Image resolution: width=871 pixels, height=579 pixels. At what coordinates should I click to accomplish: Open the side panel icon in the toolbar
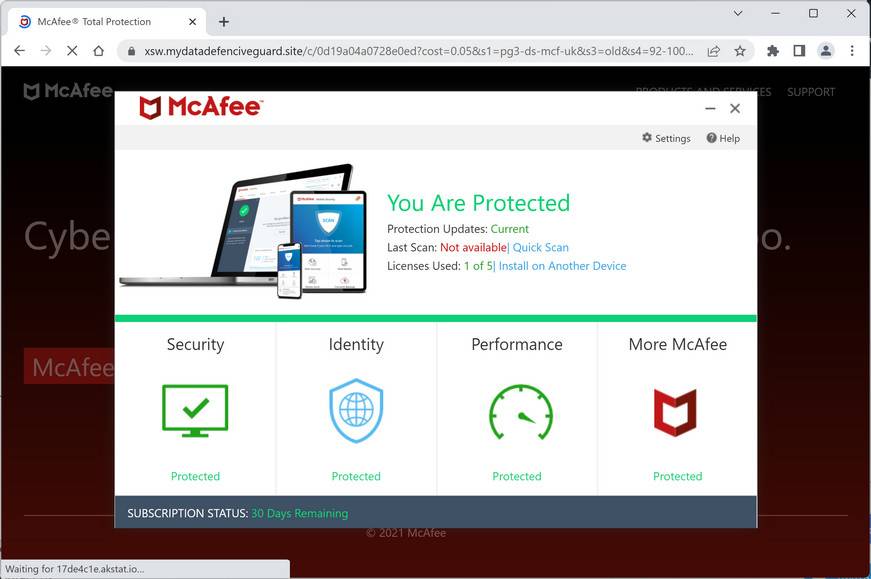pos(799,50)
